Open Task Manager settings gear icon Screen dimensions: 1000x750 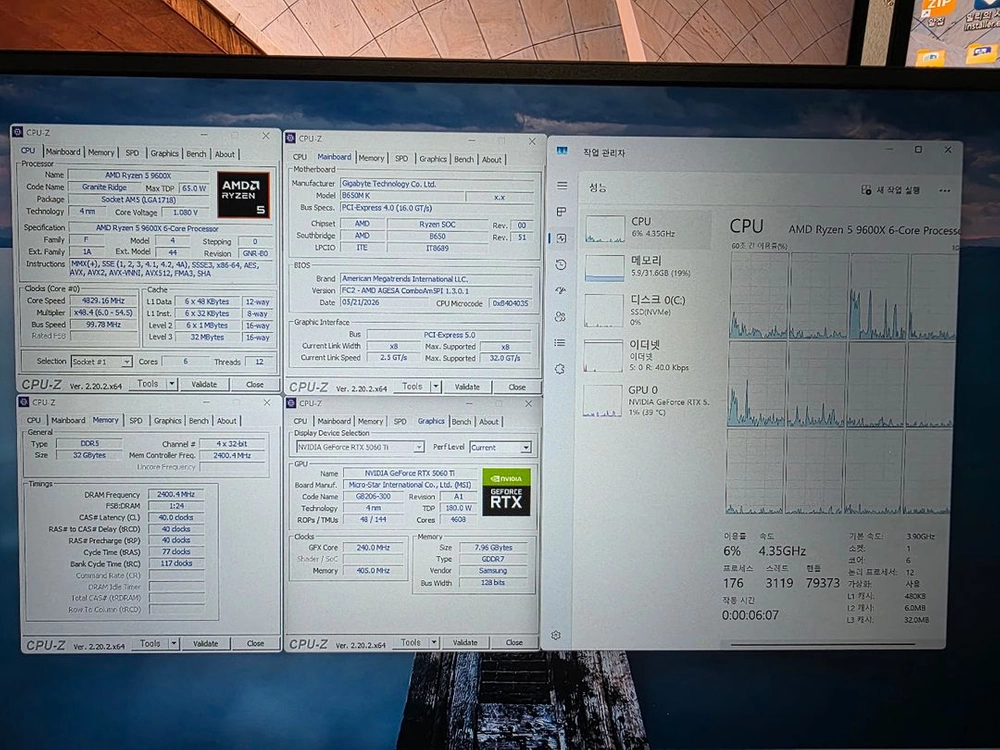(556, 635)
